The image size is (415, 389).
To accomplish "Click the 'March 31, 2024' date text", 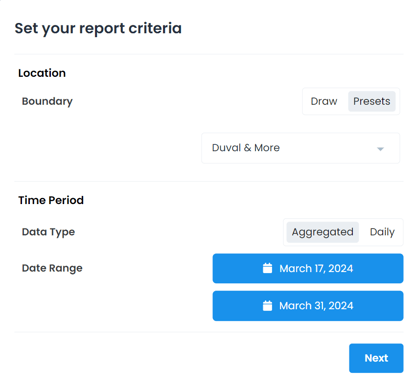I will [x=316, y=306].
